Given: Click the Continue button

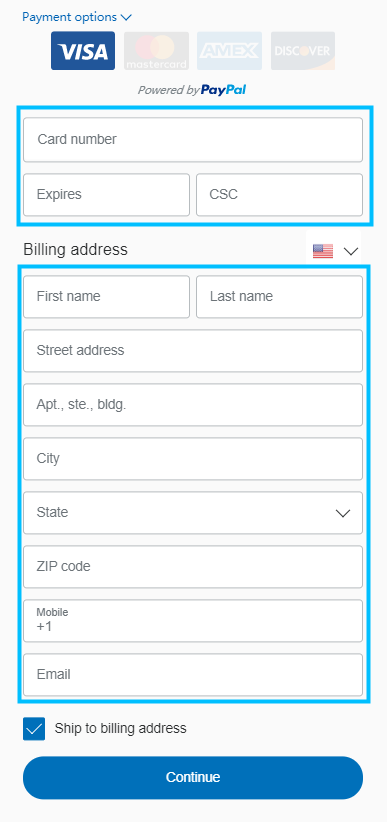Looking at the screenshot, I should (x=193, y=777).
